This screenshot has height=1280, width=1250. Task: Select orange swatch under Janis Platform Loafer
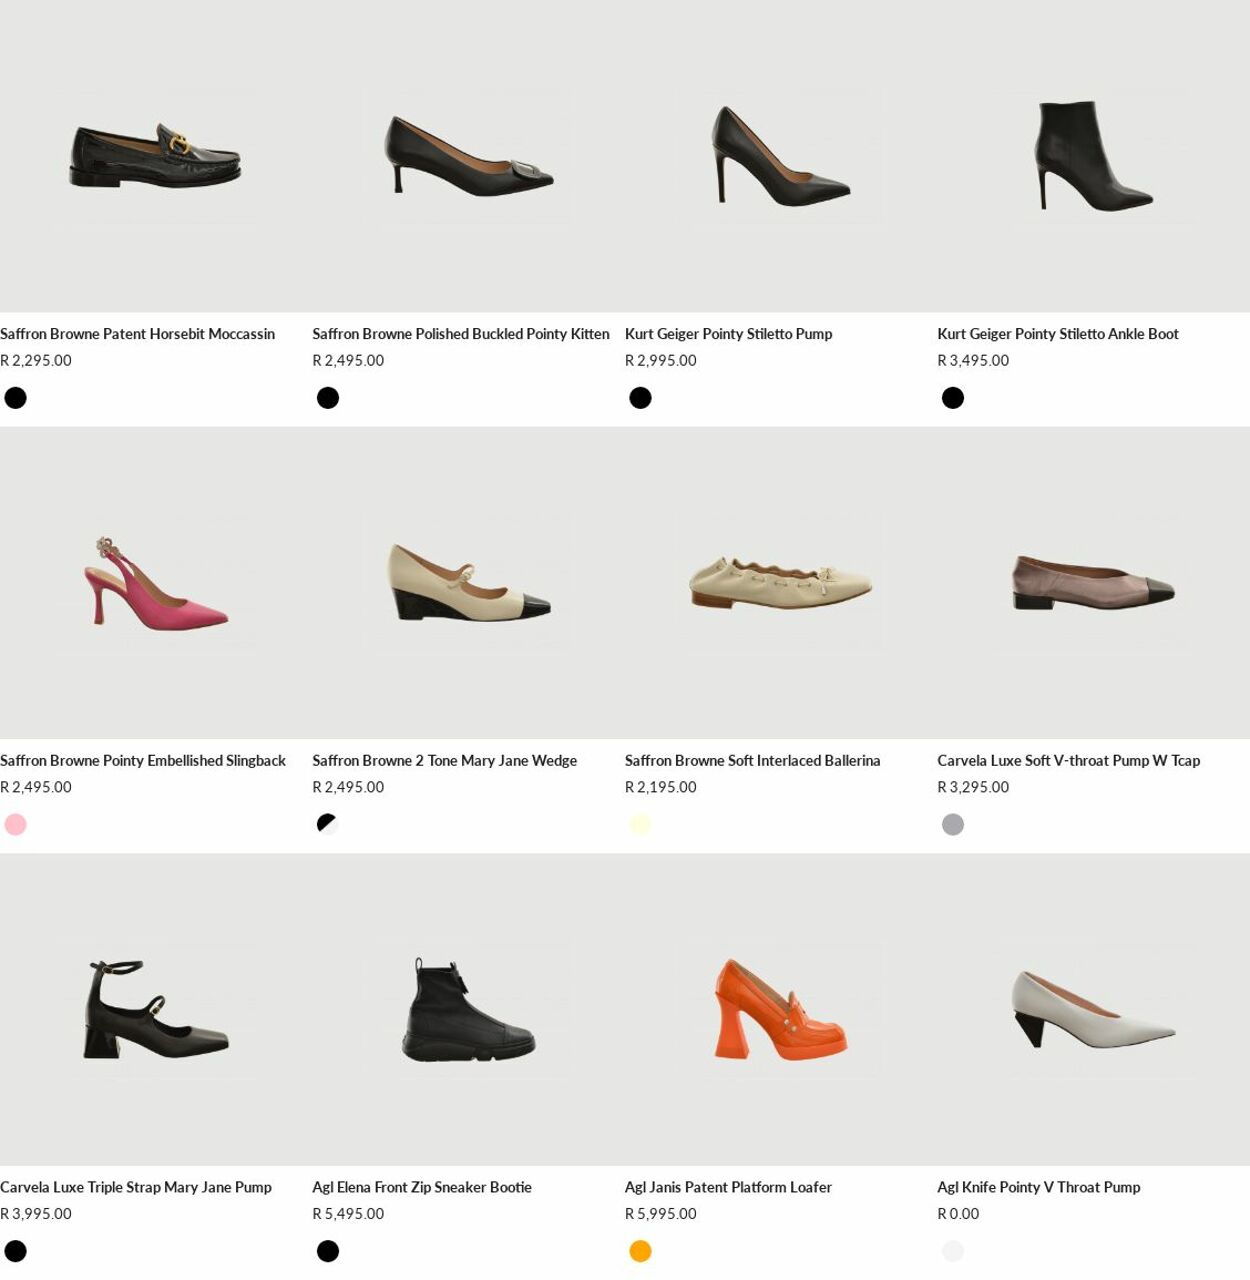641,1252
